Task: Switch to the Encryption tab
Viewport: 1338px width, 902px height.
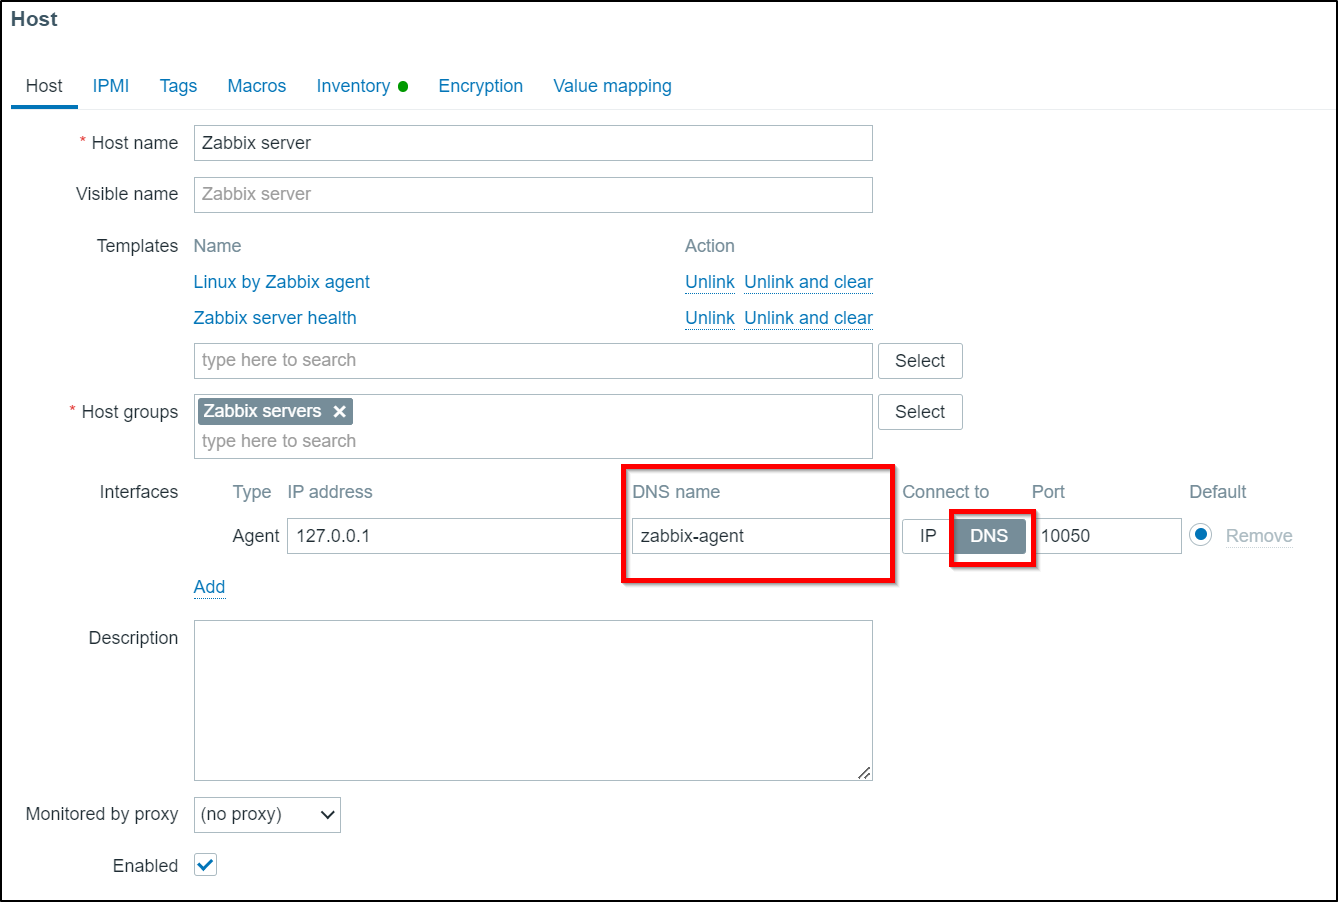Action: [481, 86]
